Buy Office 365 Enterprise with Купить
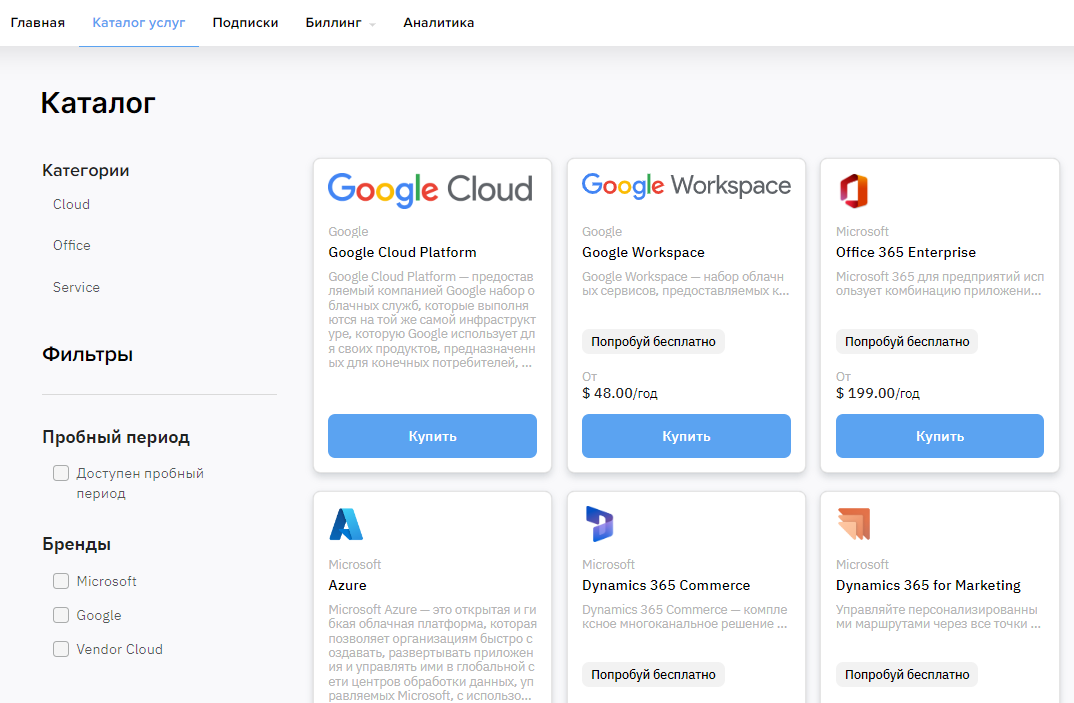Viewport: 1074px width, 703px height. 940,436
